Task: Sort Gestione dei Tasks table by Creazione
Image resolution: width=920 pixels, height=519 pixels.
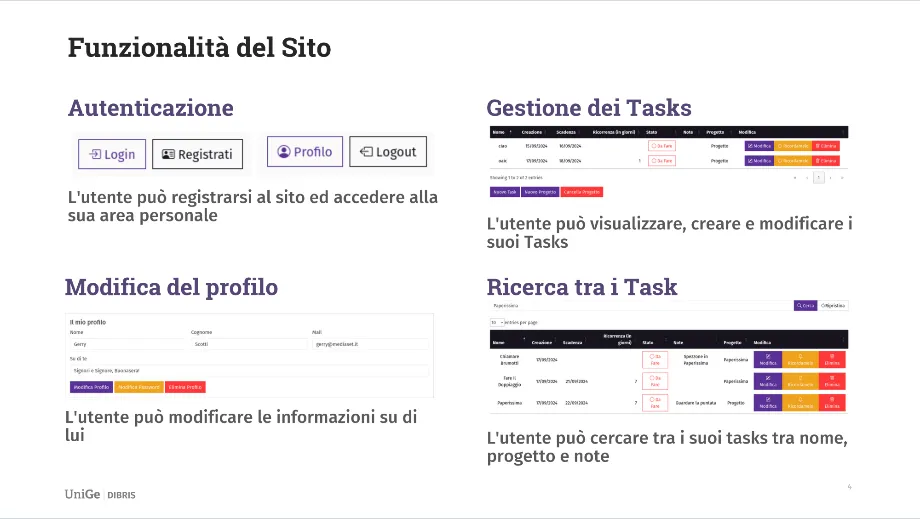Action: point(533,132)
